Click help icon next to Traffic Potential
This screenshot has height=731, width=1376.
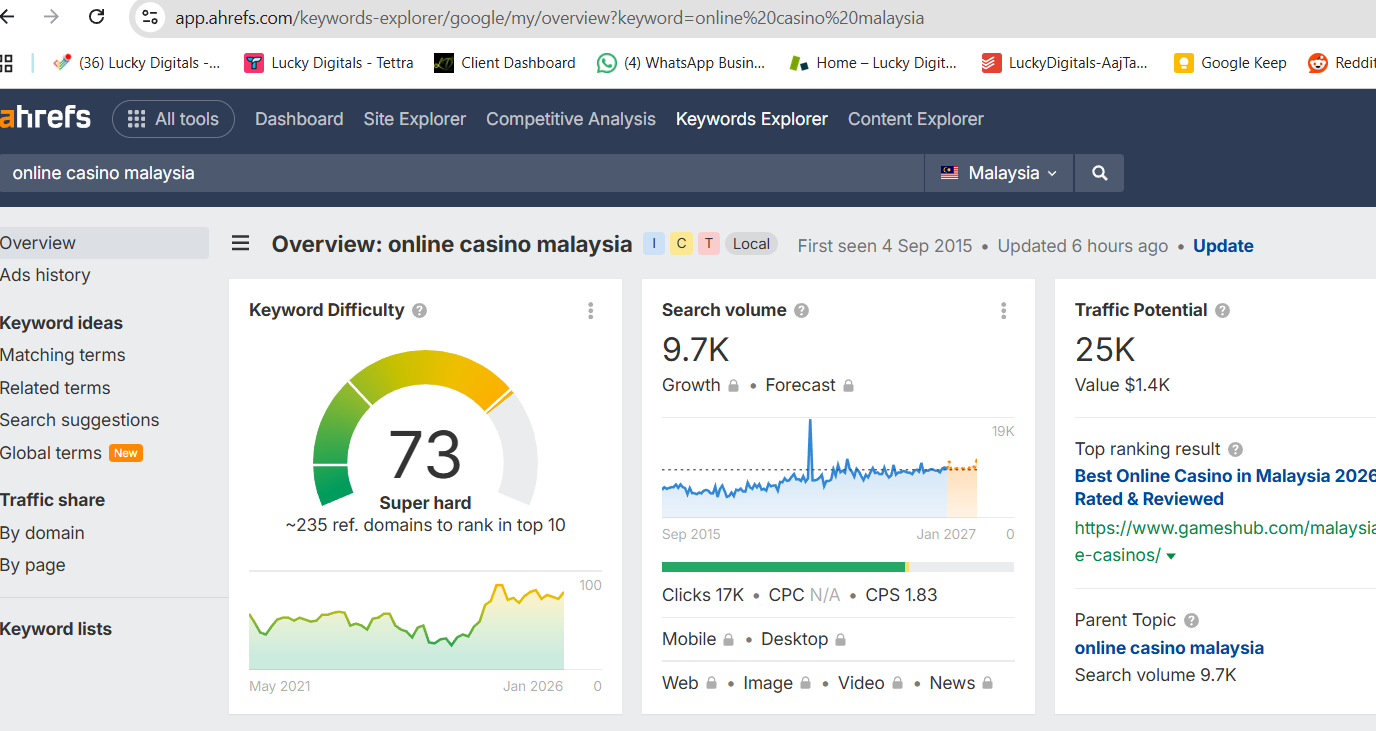1223,311
